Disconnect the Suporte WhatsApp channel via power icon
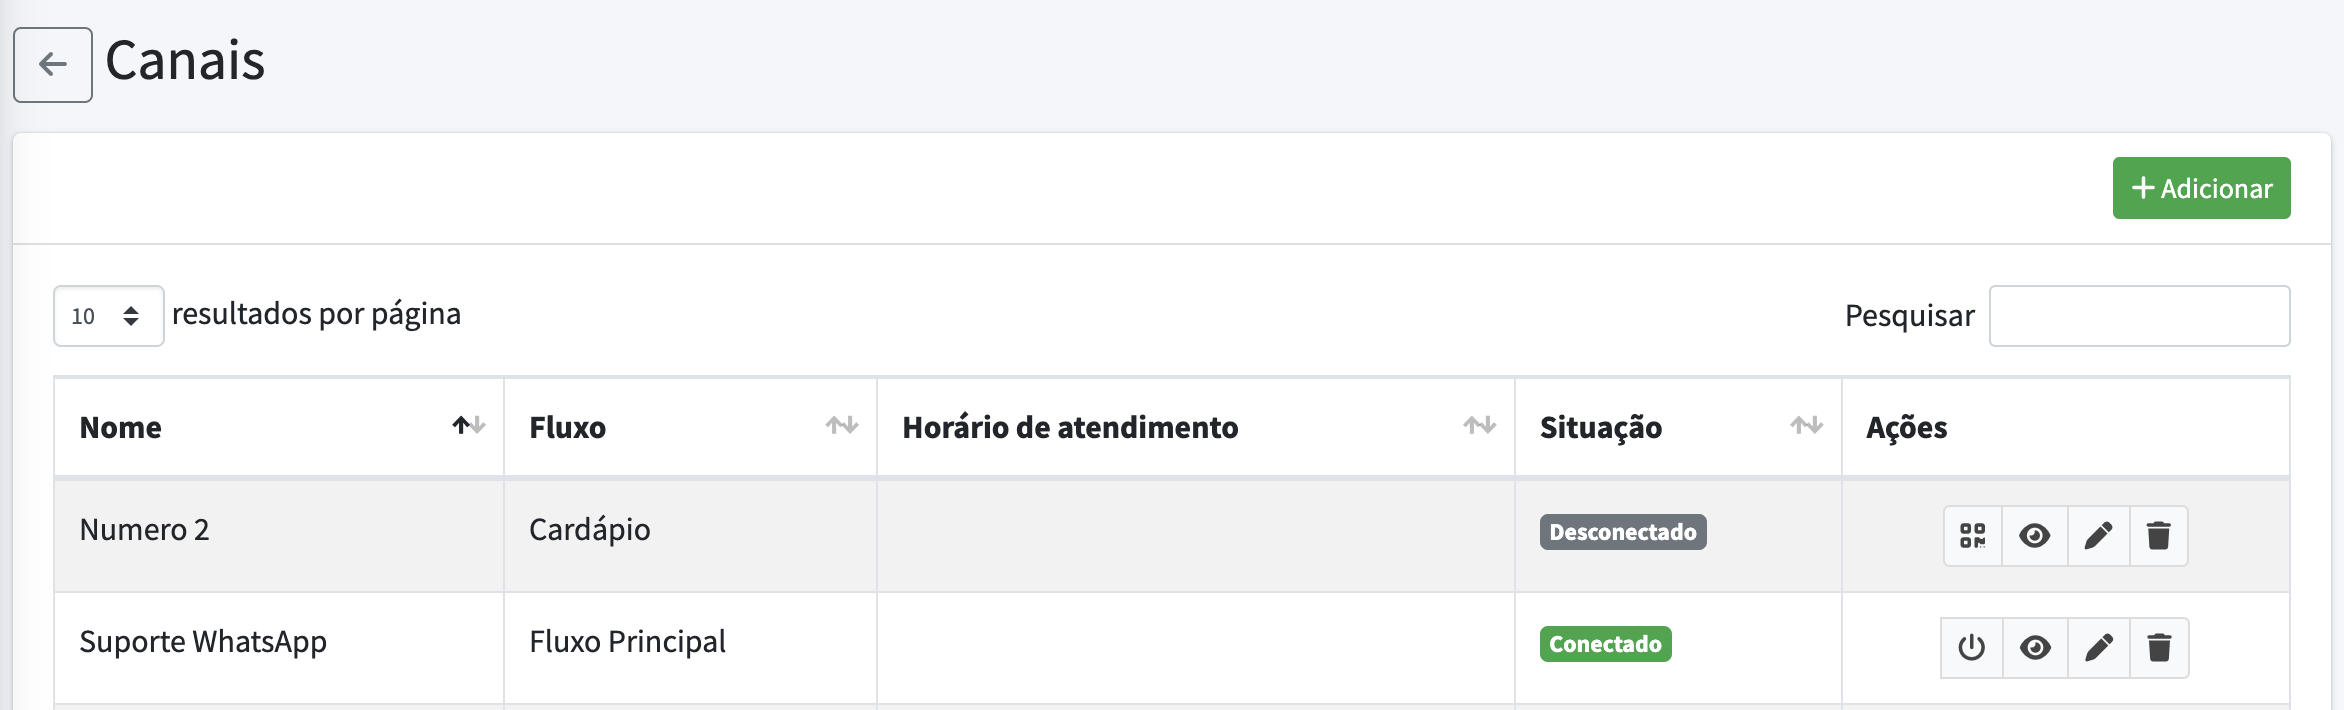Screen dimensions: 2344x710 coord(1972,648)
